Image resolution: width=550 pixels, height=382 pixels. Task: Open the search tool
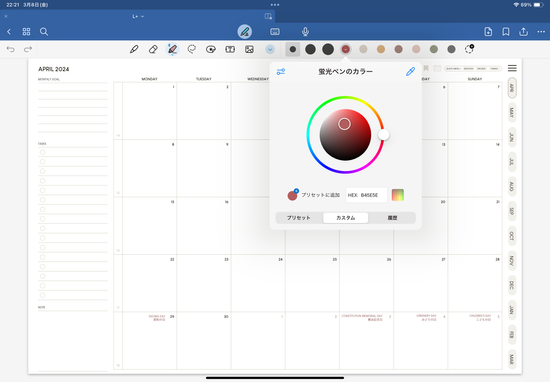(x=44, y=32)
